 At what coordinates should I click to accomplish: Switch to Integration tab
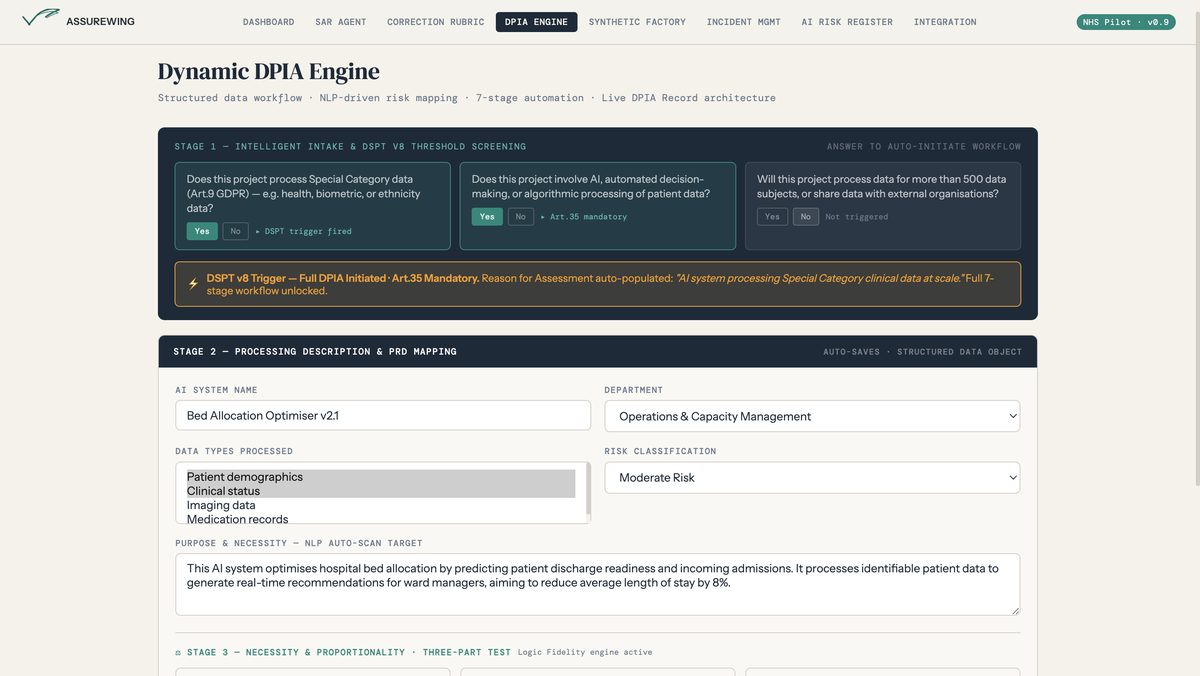tap(945, 22)
